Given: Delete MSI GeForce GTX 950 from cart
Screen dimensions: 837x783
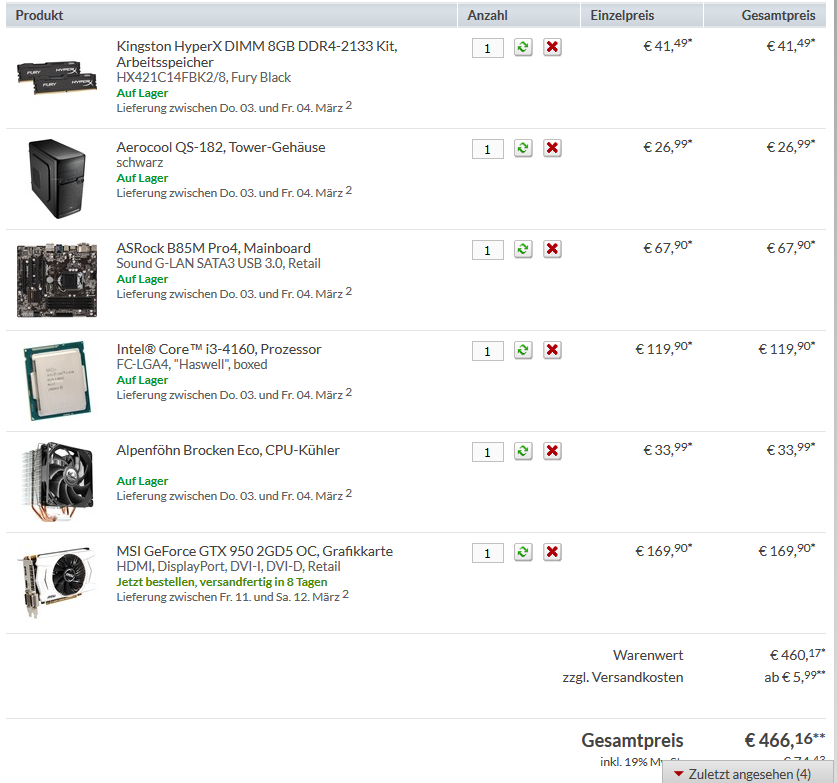Looking at the screenshot, I should (x=552, y=552).
